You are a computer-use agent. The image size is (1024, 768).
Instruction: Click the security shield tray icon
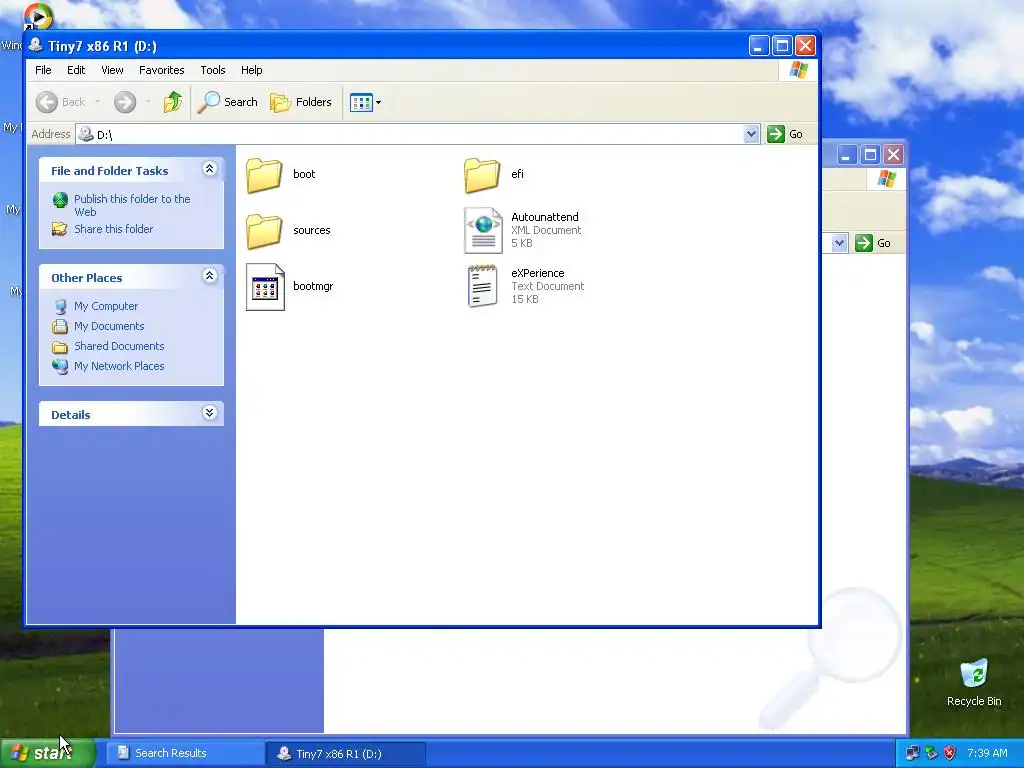click(x=950, y=753)
